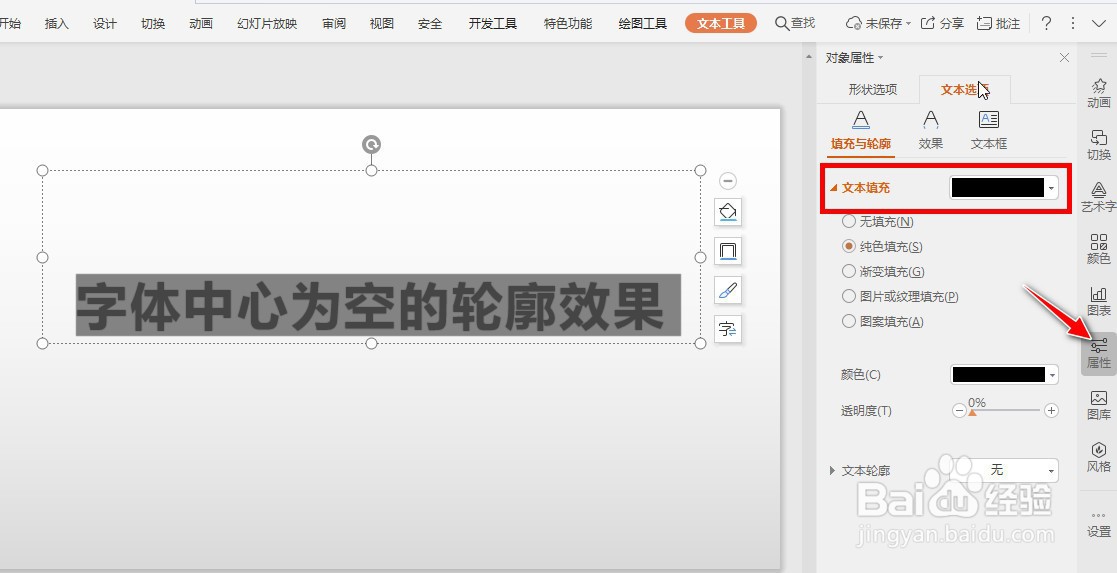Click the panel scroll-up arrow

tap(809, 57)
